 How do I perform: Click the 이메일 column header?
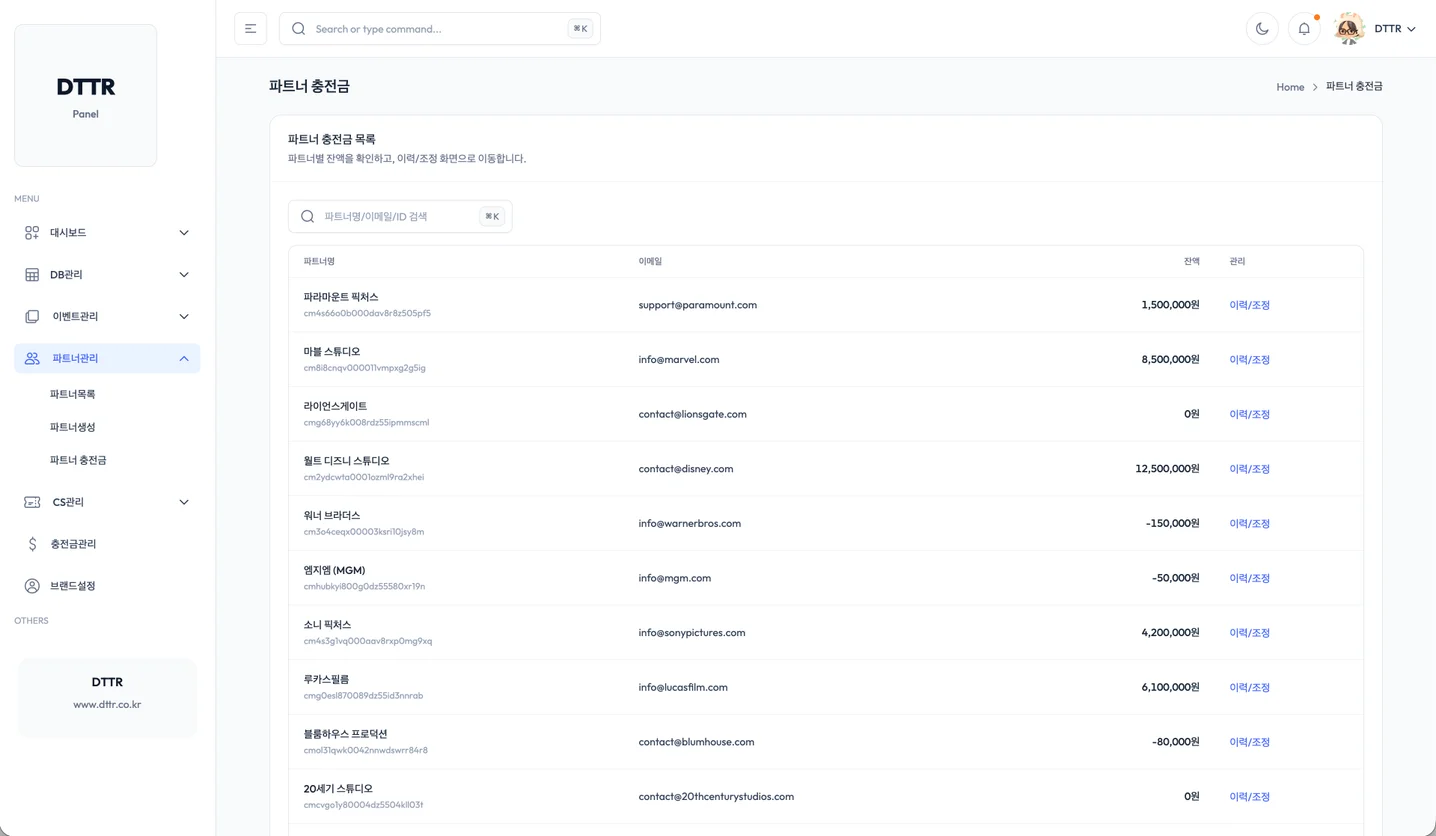650,262
